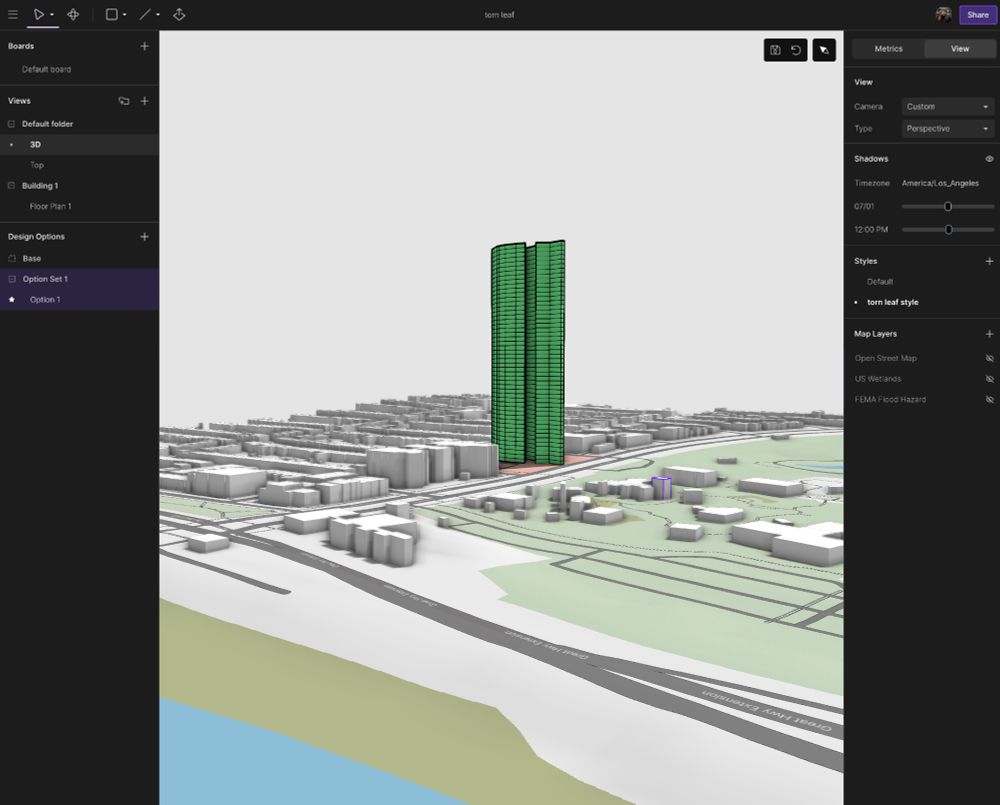
Task: Open the Select tool options arrow
Action: pos(52,15)
